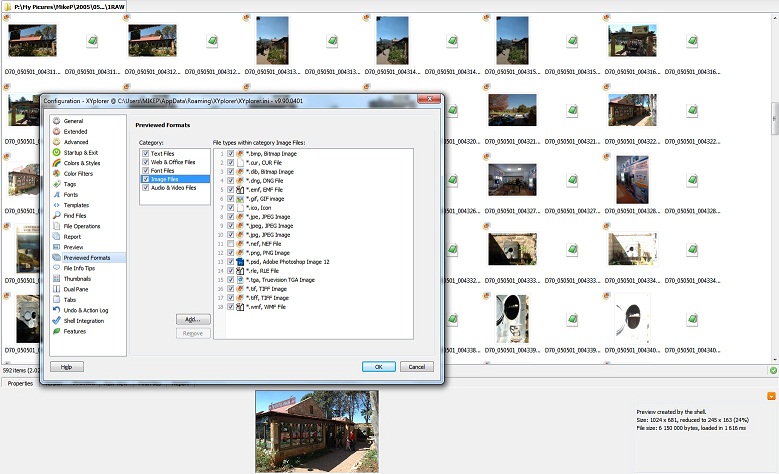Click the Add... button
This screenshot has width=779, height=474.
click(x=192, y=319)
